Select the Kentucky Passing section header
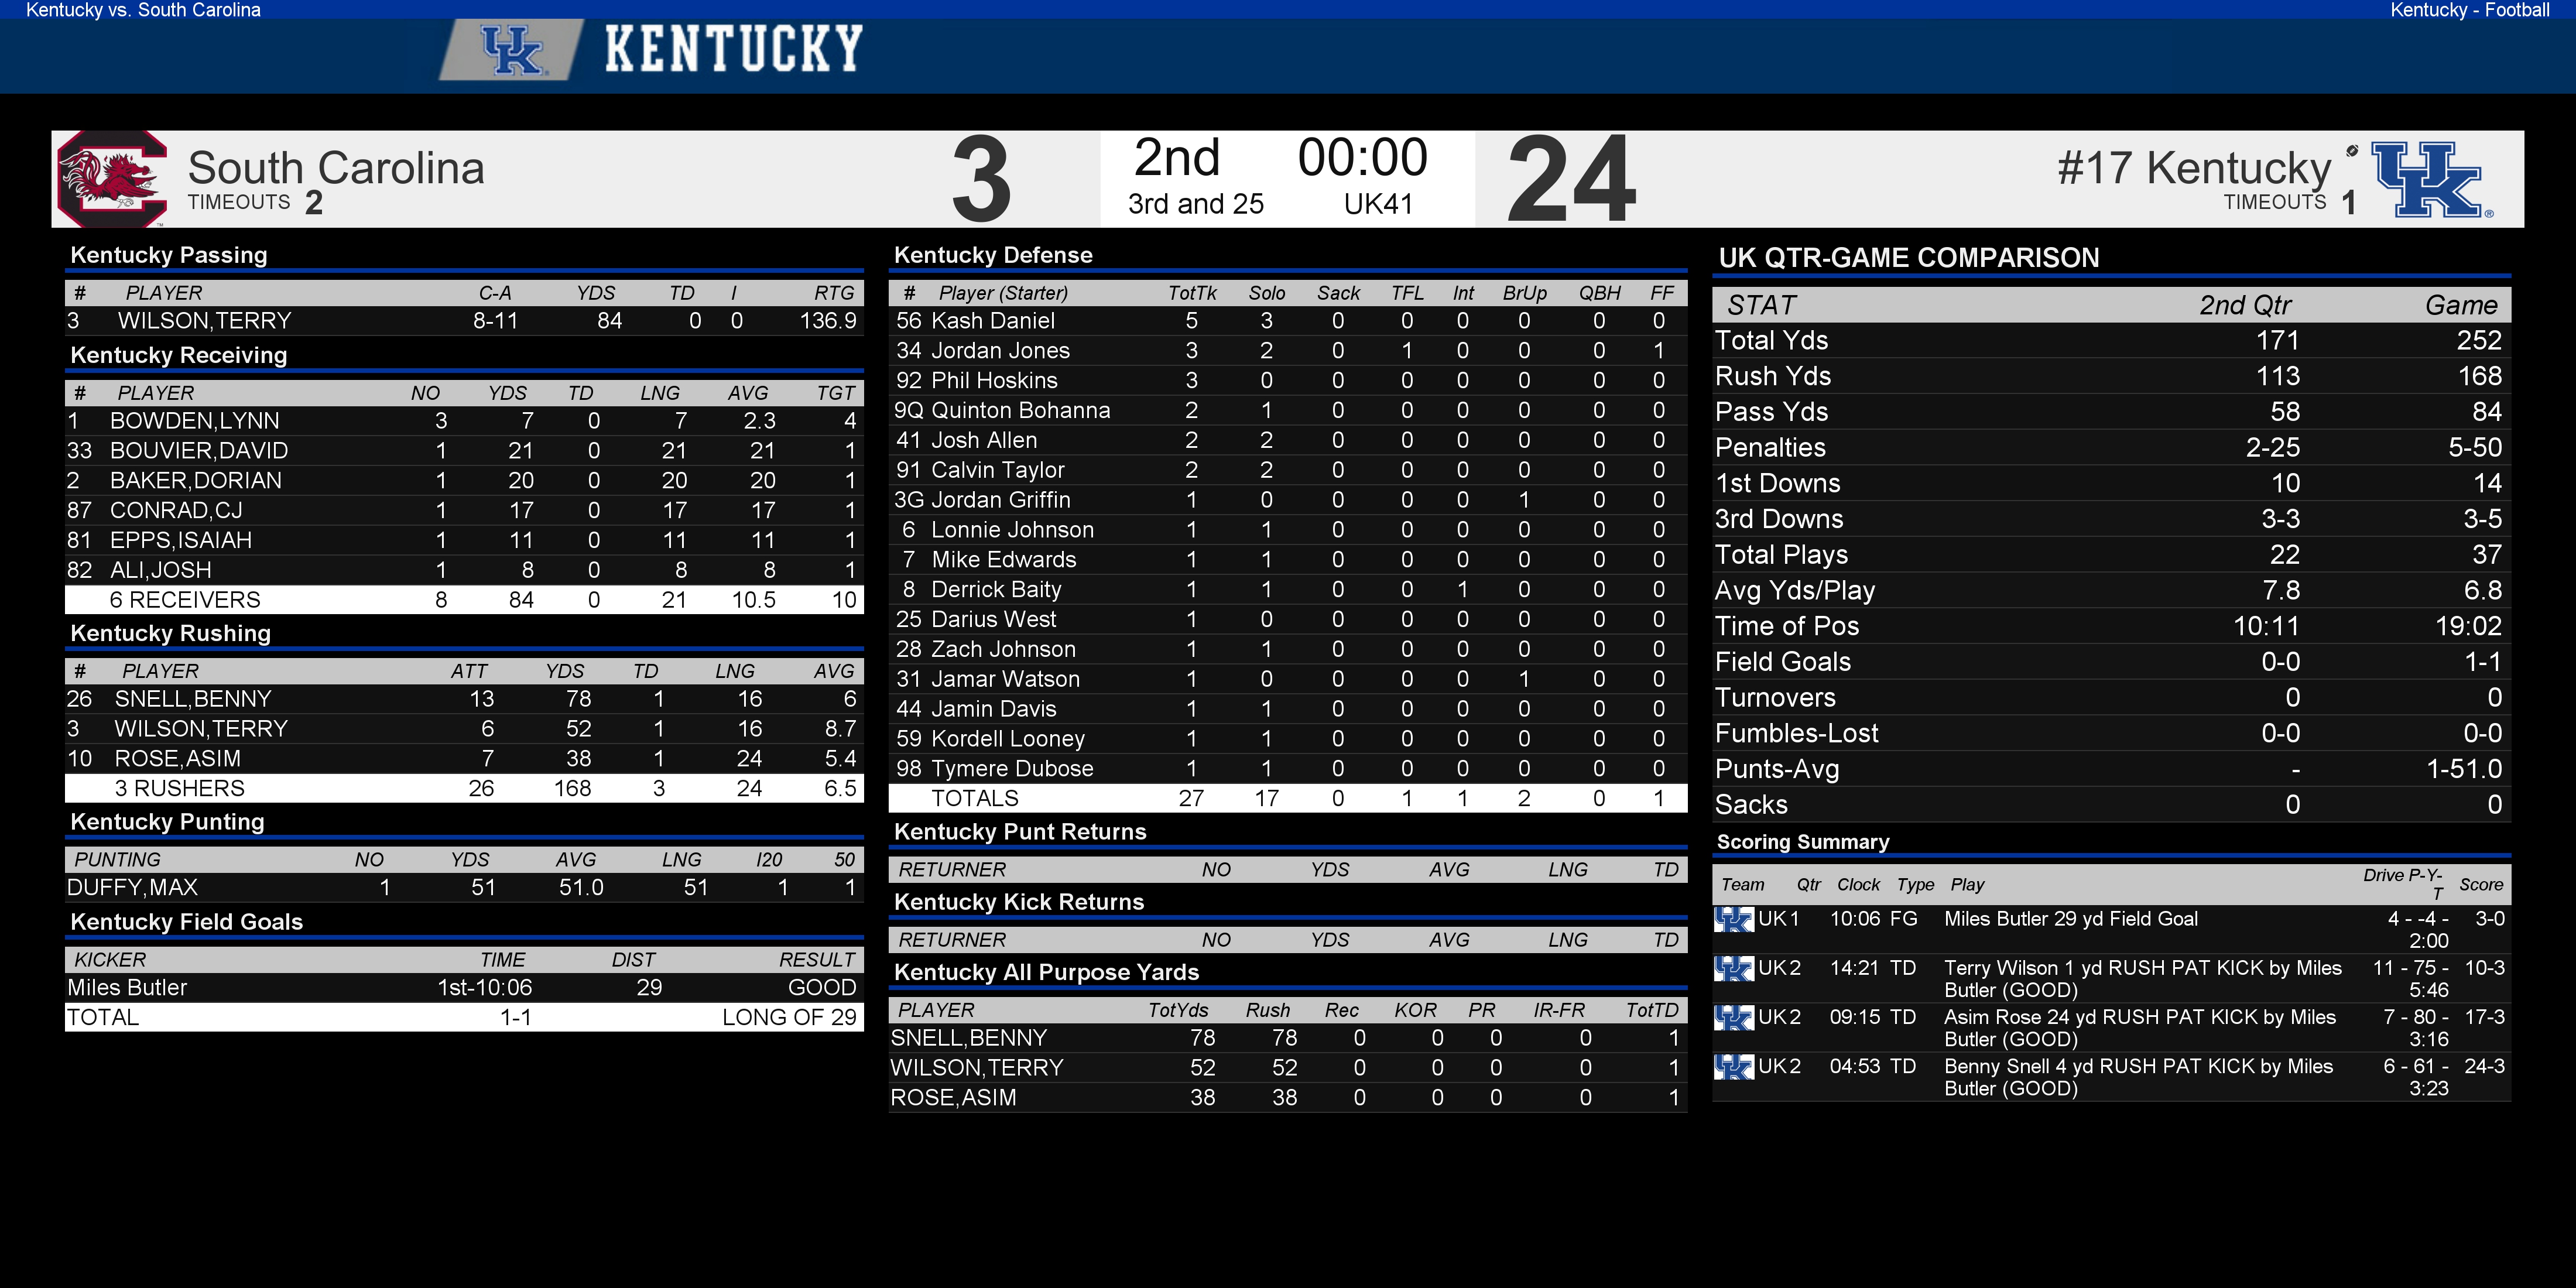The width and height of the screenshot is (2576, 1288). tap(169, 255)
